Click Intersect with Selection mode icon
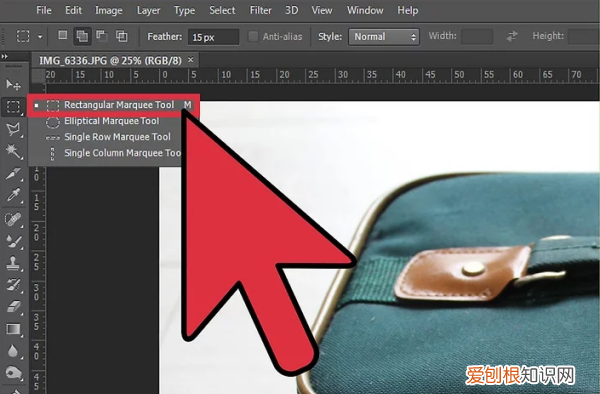 (121, 36)
